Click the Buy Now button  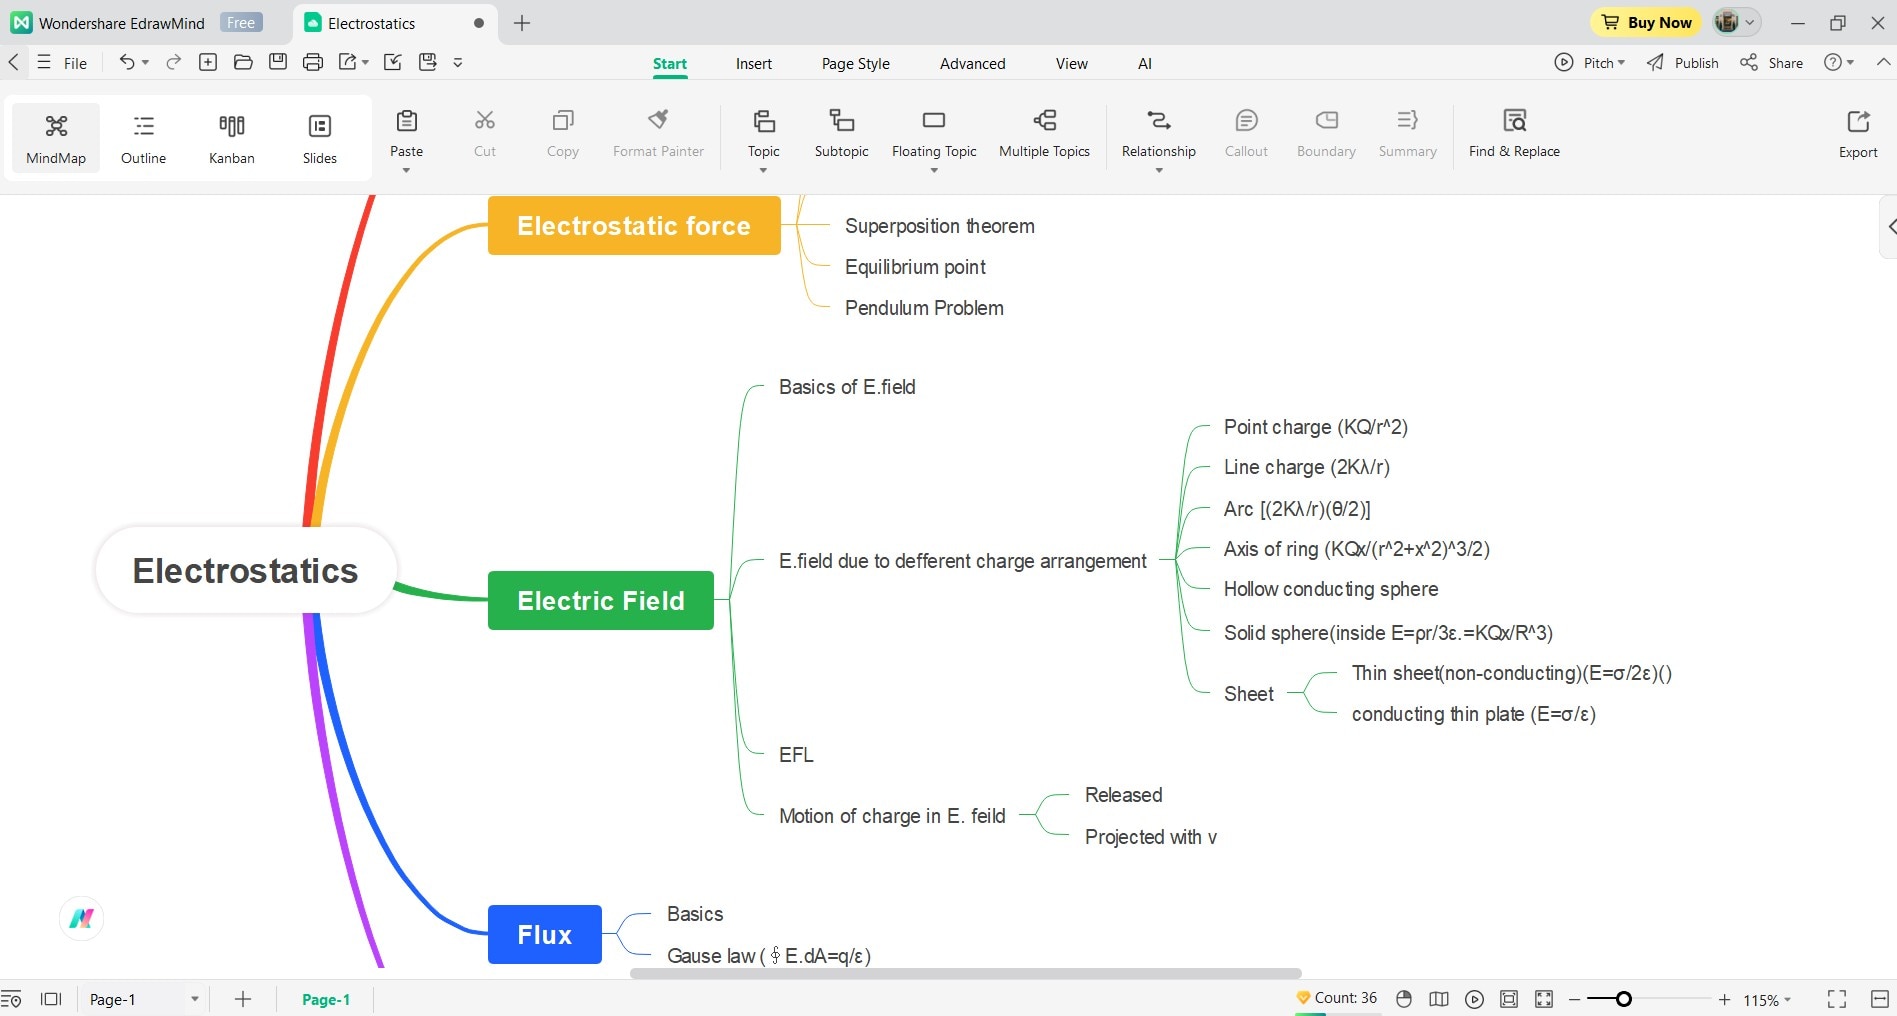1646,22
